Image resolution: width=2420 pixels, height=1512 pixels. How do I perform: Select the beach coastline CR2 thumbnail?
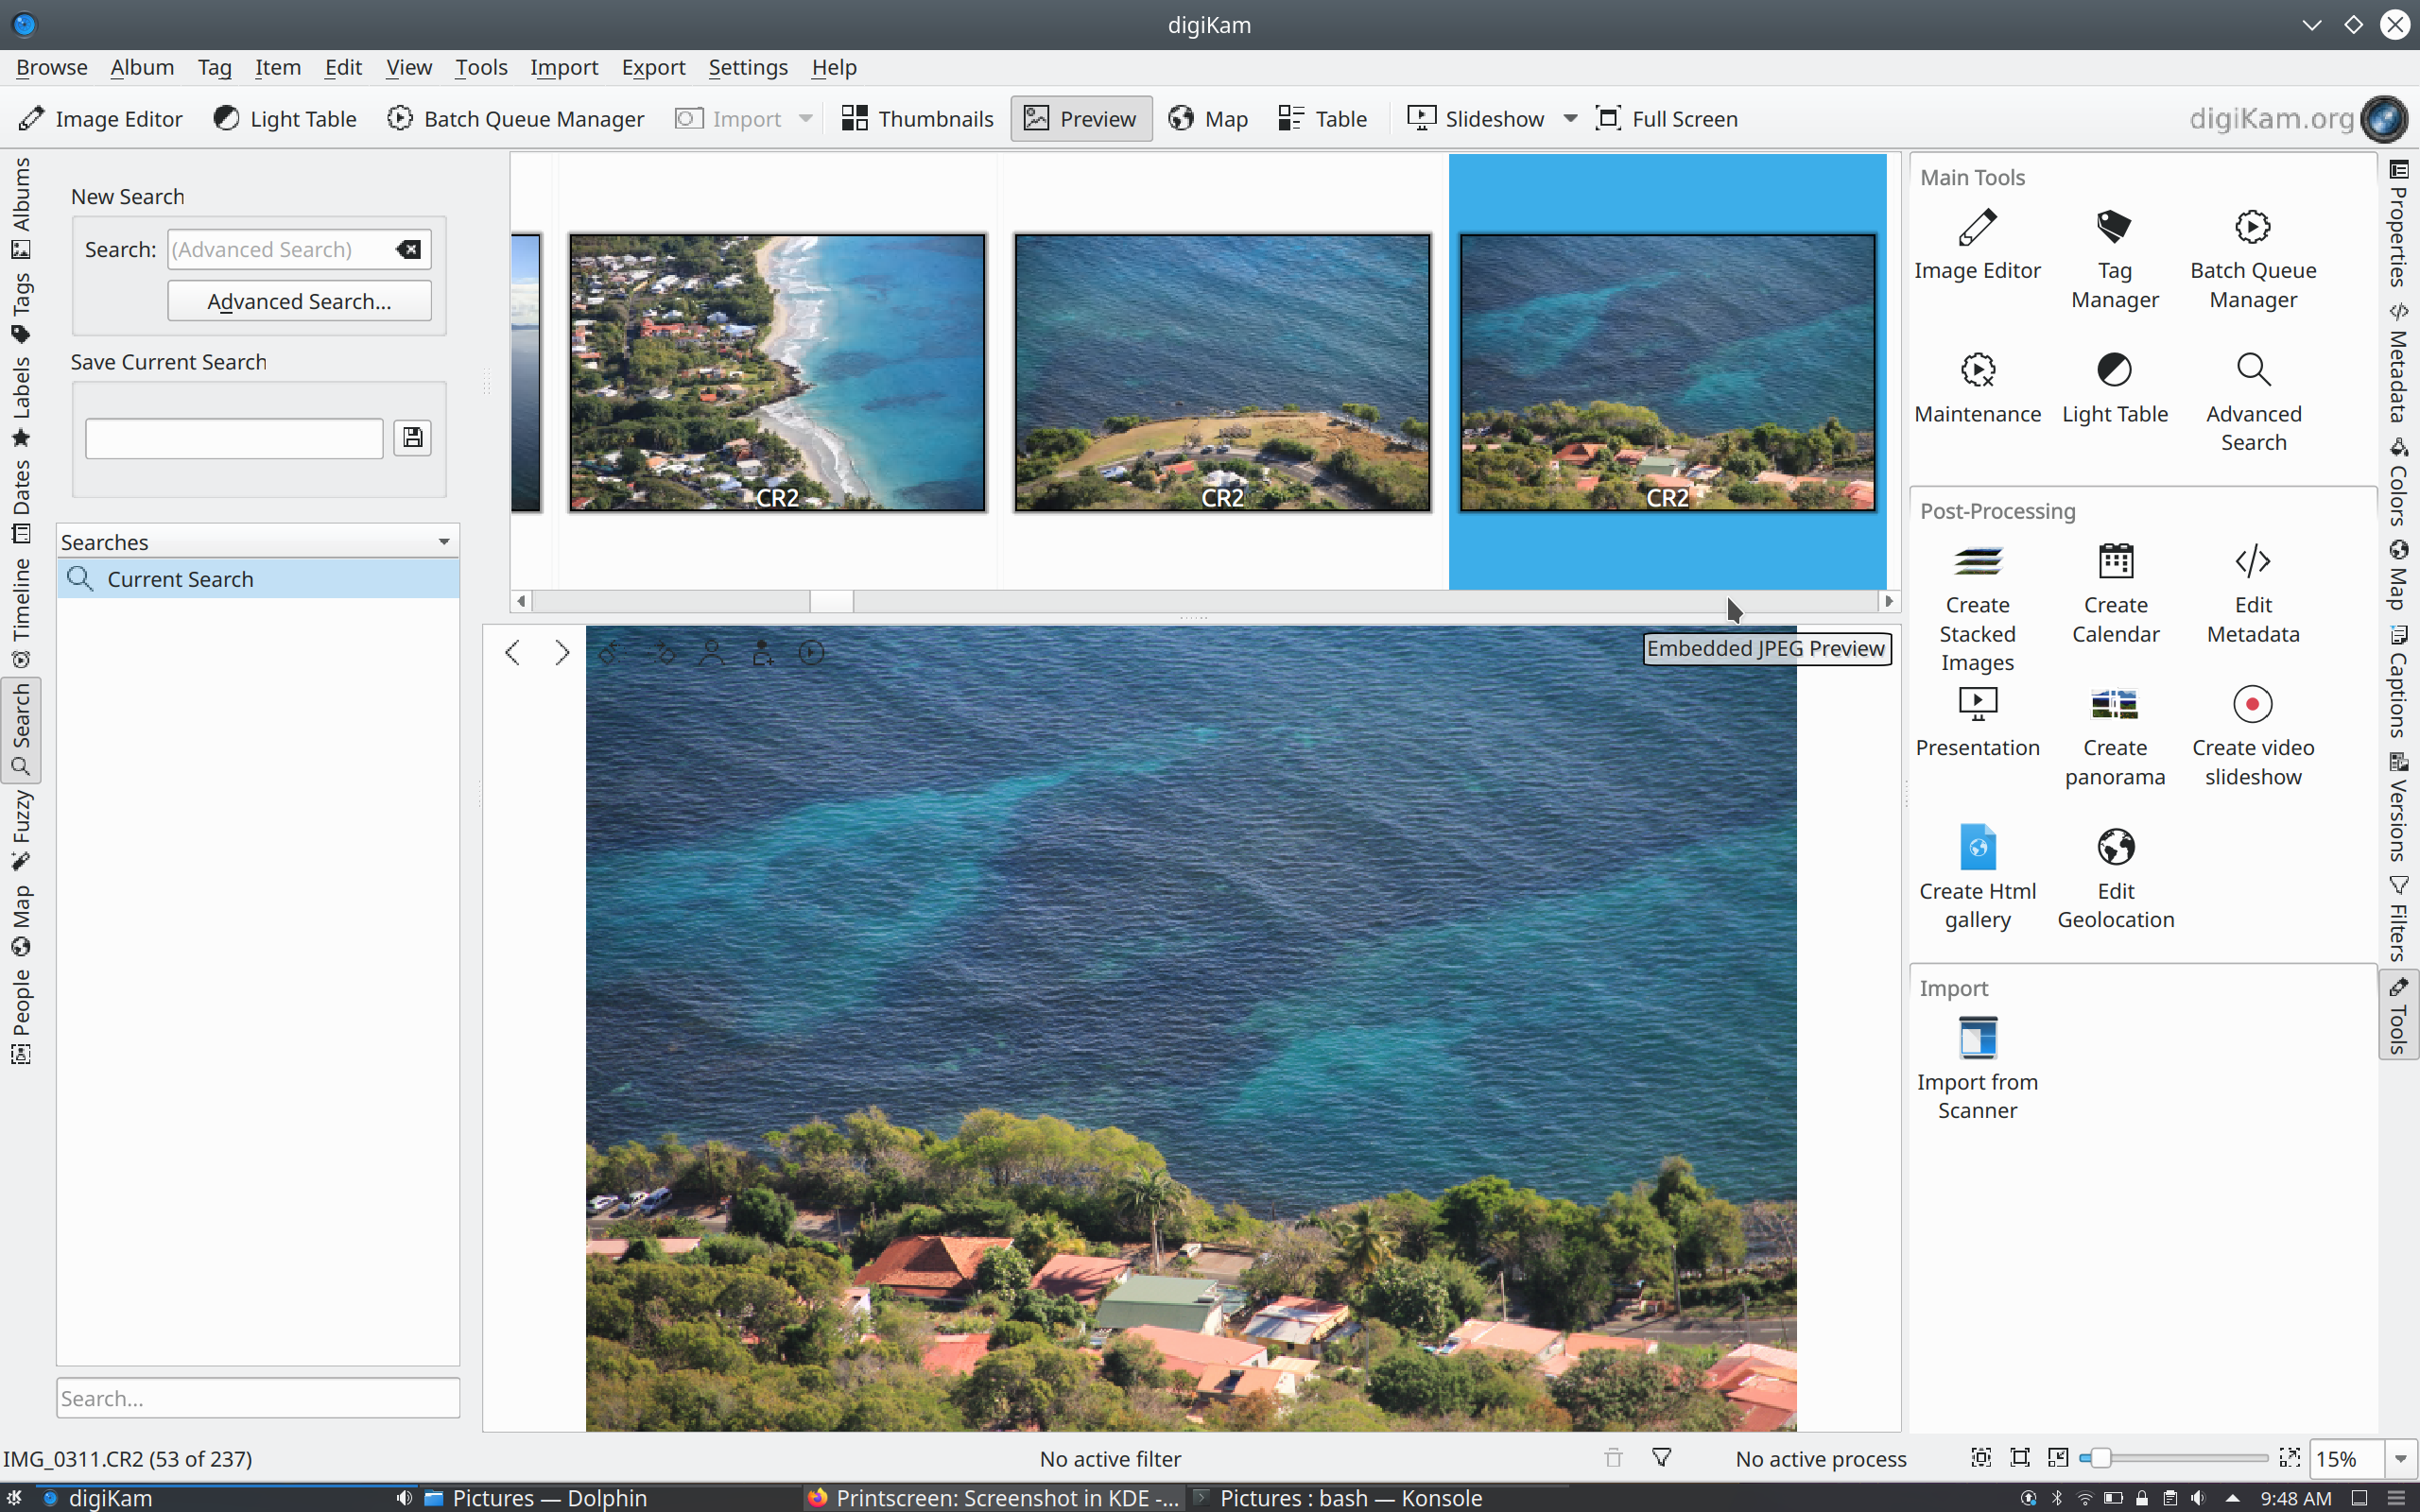(777, 372)
